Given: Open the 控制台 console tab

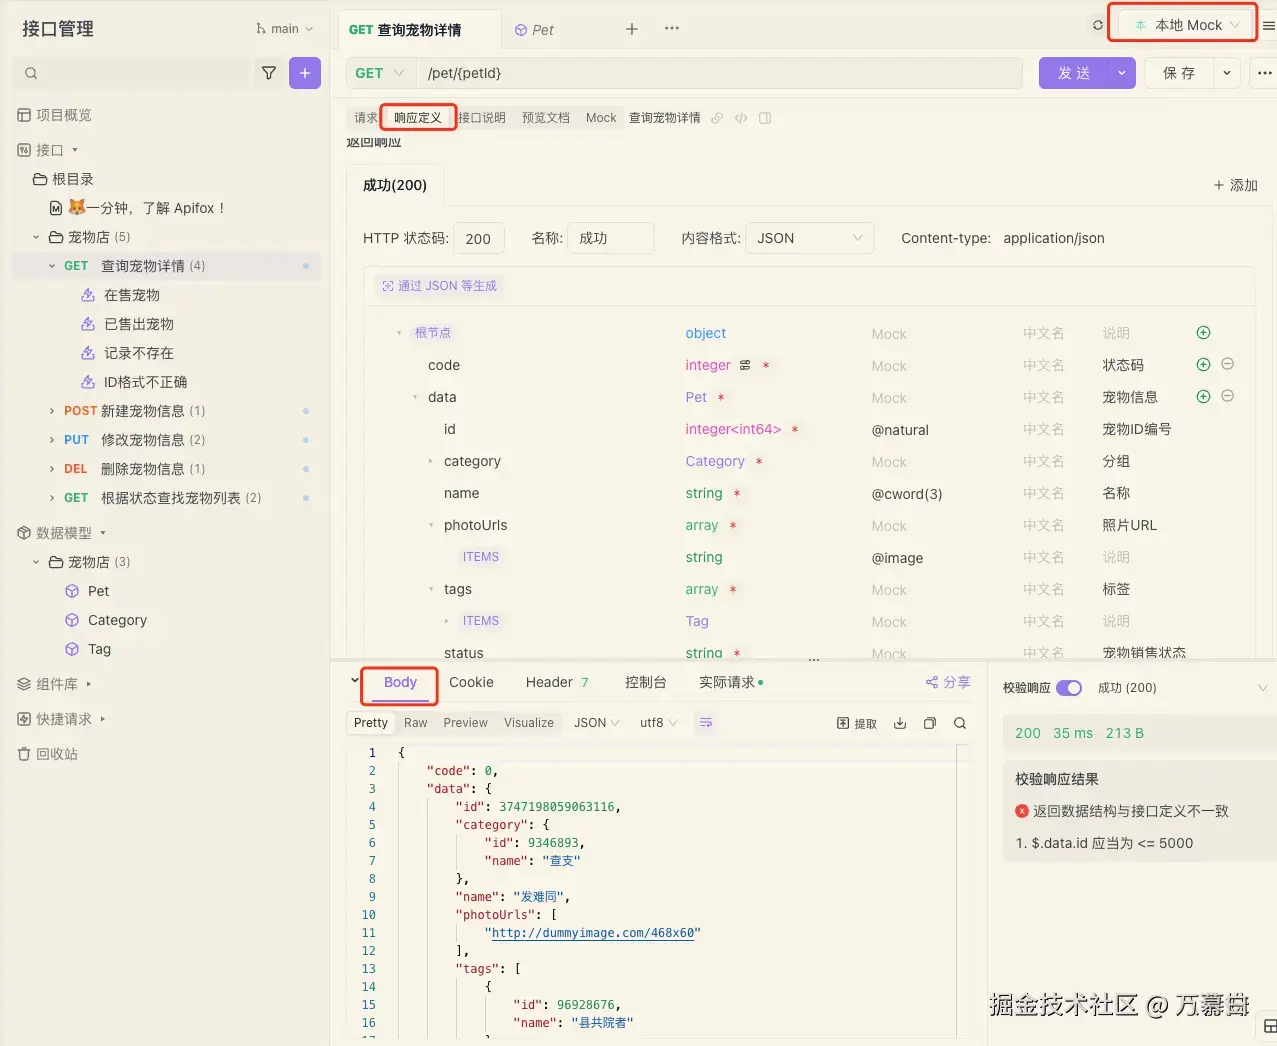Looking at the screenshot, I should pyautogui.click(x=645, y=682).
